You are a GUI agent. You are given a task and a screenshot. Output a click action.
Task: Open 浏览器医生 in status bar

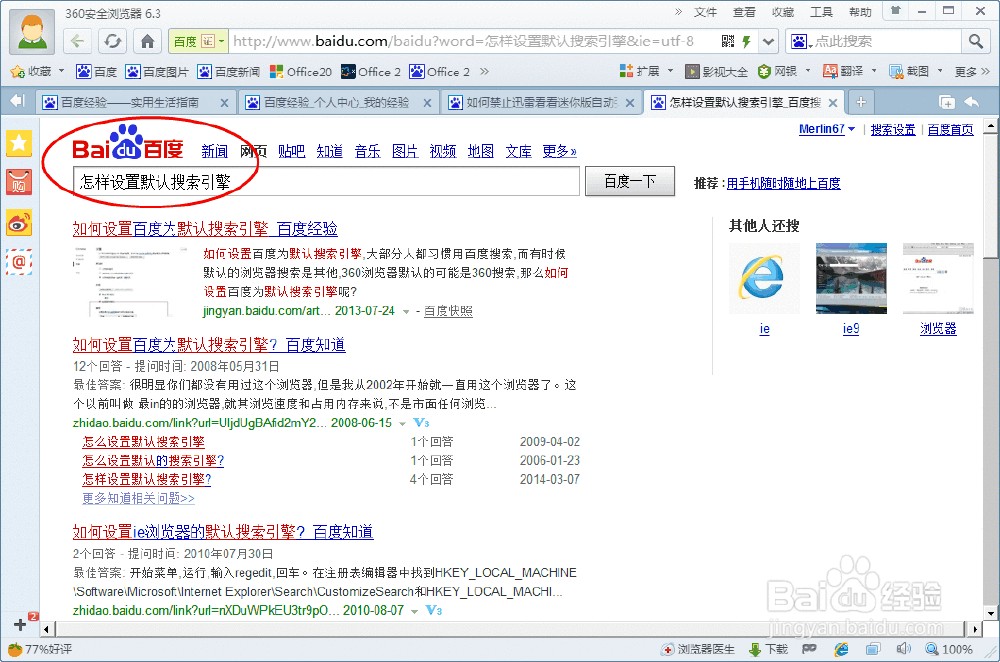[x=698, y=649]
